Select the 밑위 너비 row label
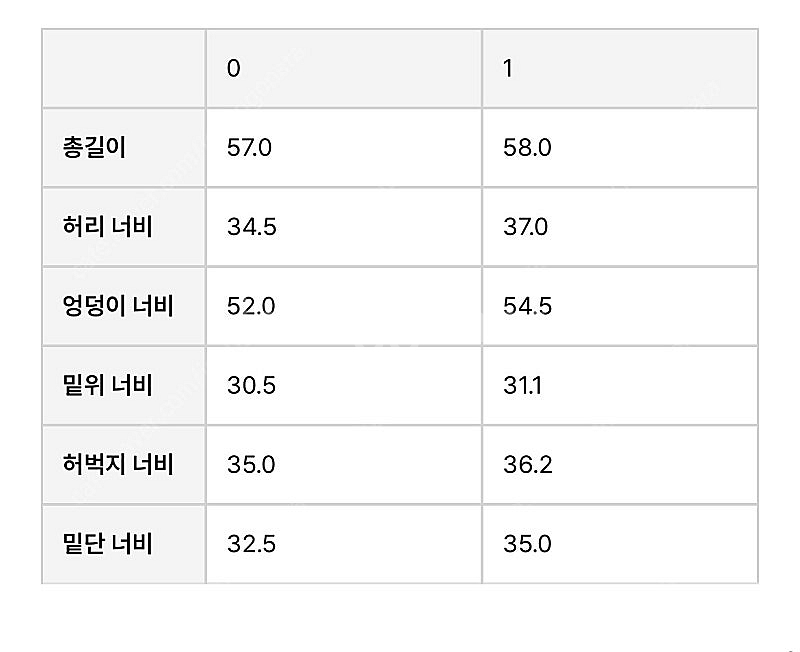Viewport: 800px width, 652px height. click(x=107, y=385)
